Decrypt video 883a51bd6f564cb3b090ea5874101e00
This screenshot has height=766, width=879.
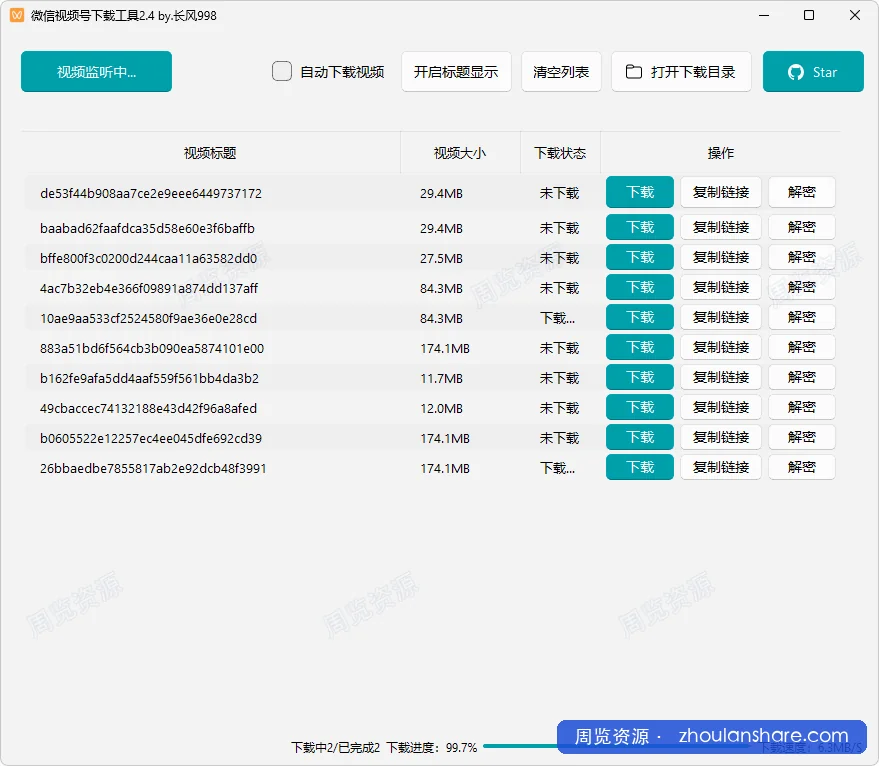(802, 347)
